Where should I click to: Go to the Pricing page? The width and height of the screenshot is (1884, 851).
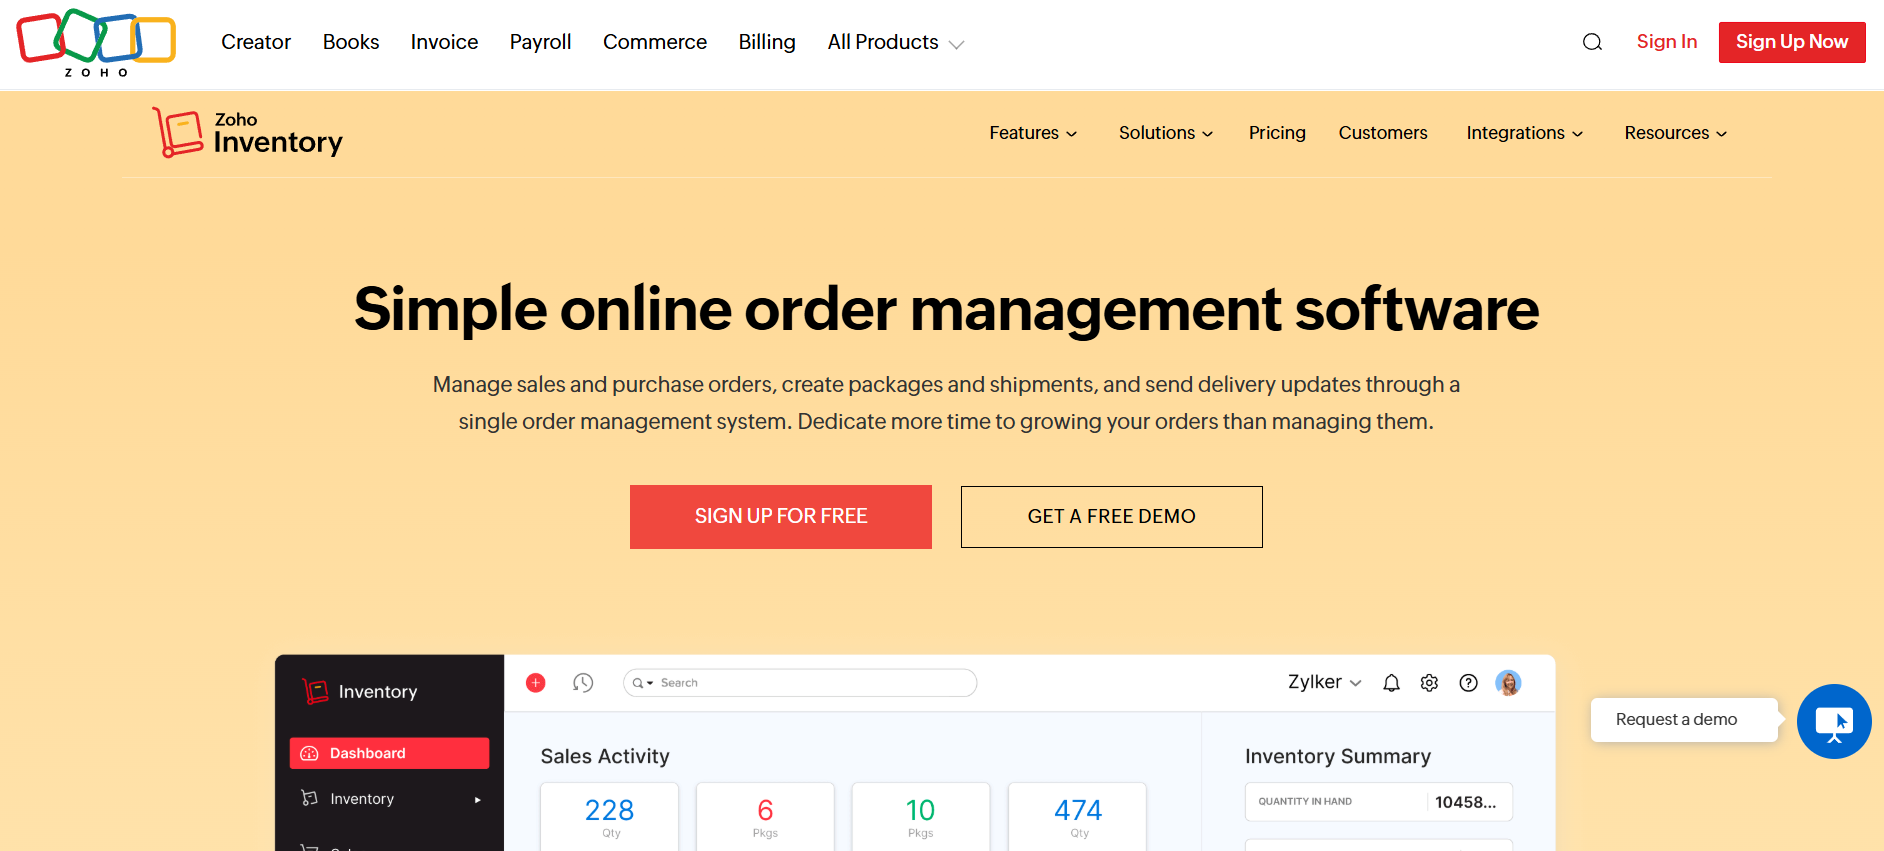[x=1277, y=133]
